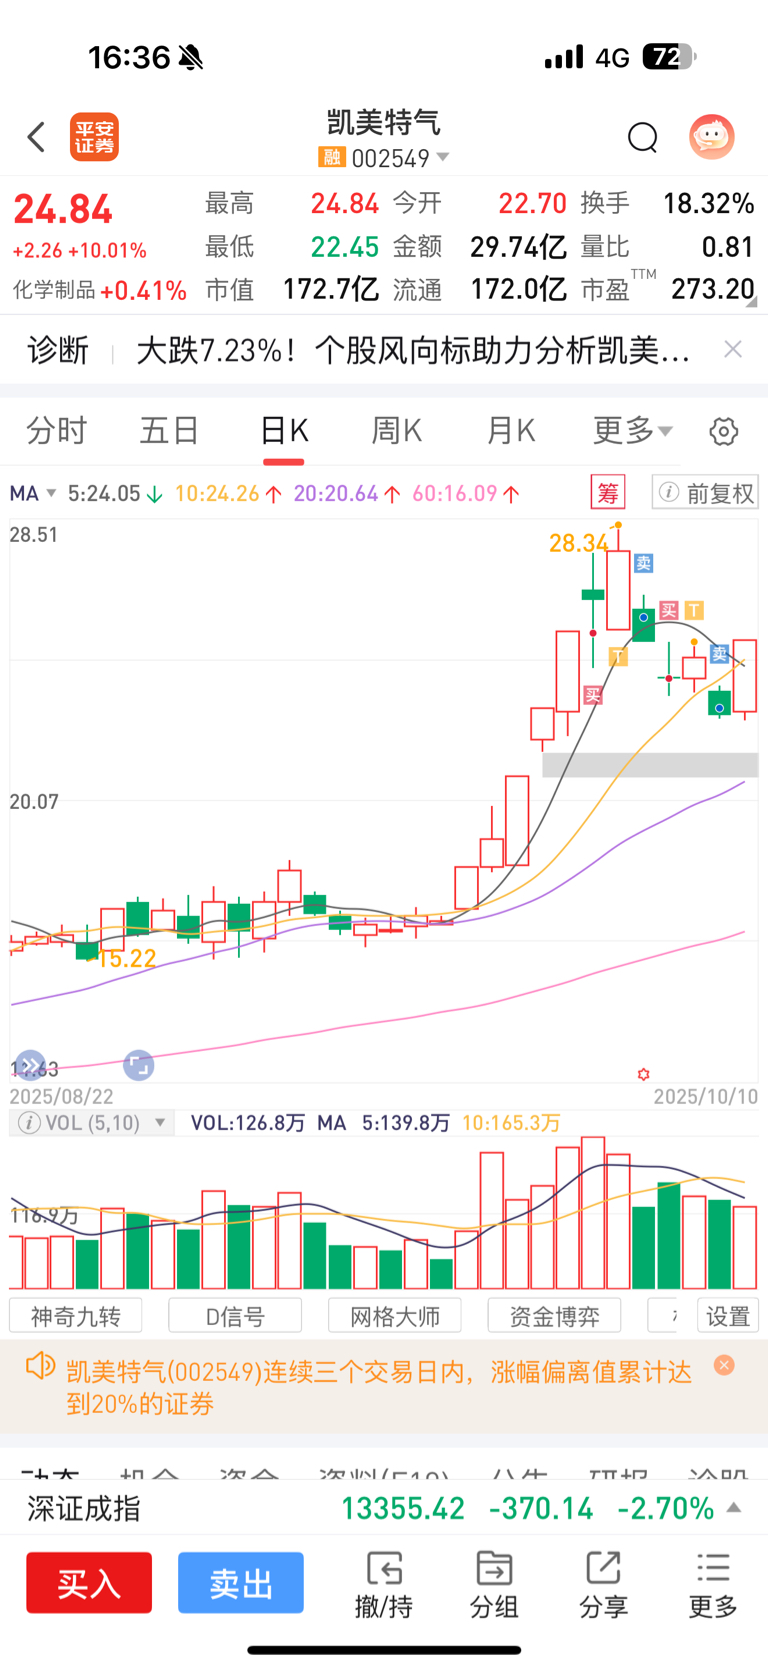The height and width of the screenshot is (1669, 768).
Task: Tap the 分享 share icon
Action: [x=603, y=1585]
